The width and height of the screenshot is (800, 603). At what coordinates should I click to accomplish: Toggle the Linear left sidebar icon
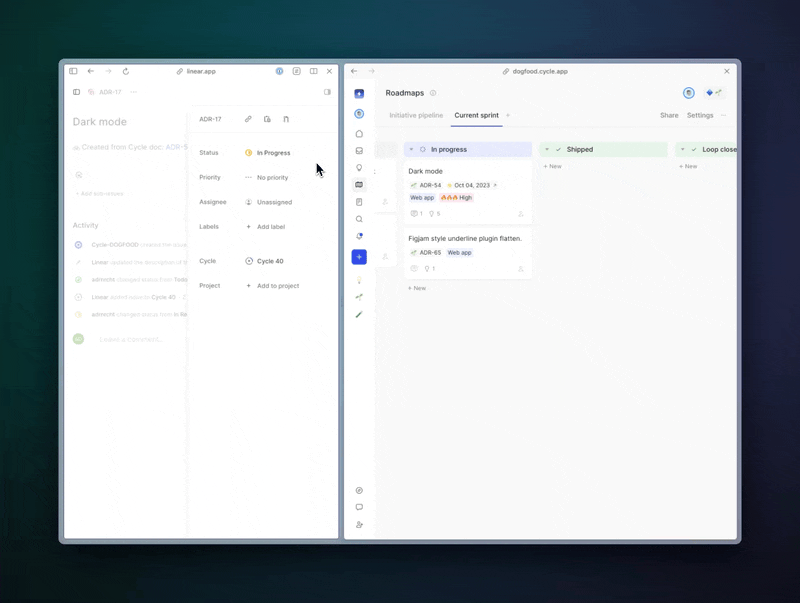click(x=76, y=92)
